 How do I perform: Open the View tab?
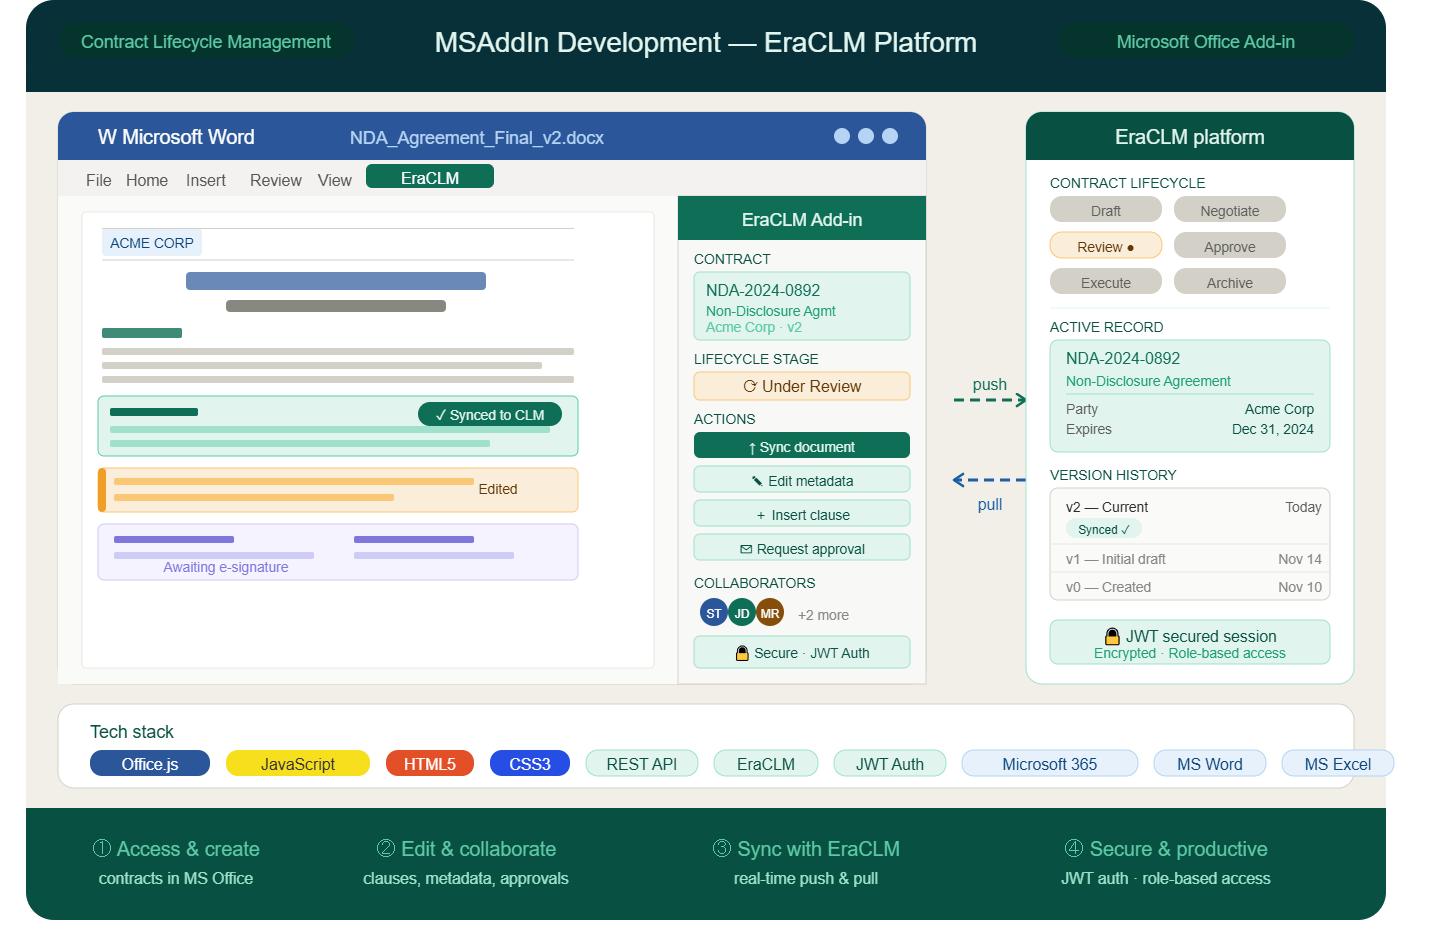(335, 180)
